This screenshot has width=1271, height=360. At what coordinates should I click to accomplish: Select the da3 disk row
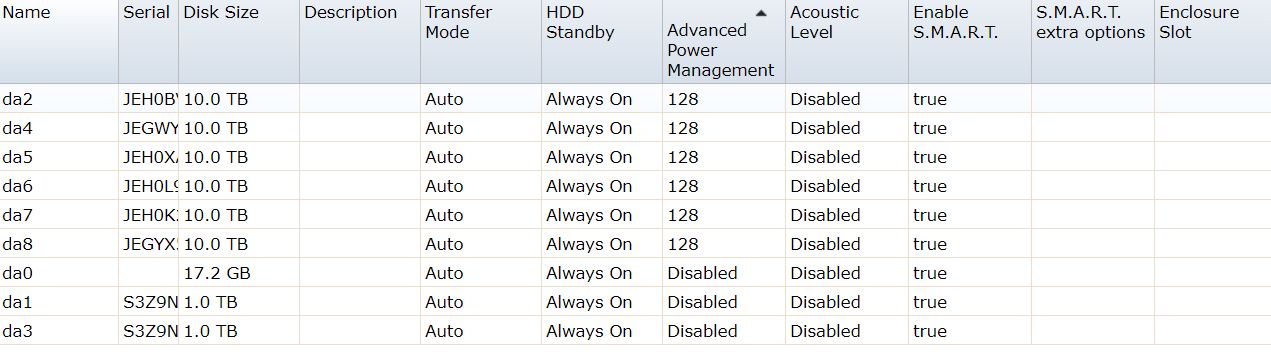[635, 331]
